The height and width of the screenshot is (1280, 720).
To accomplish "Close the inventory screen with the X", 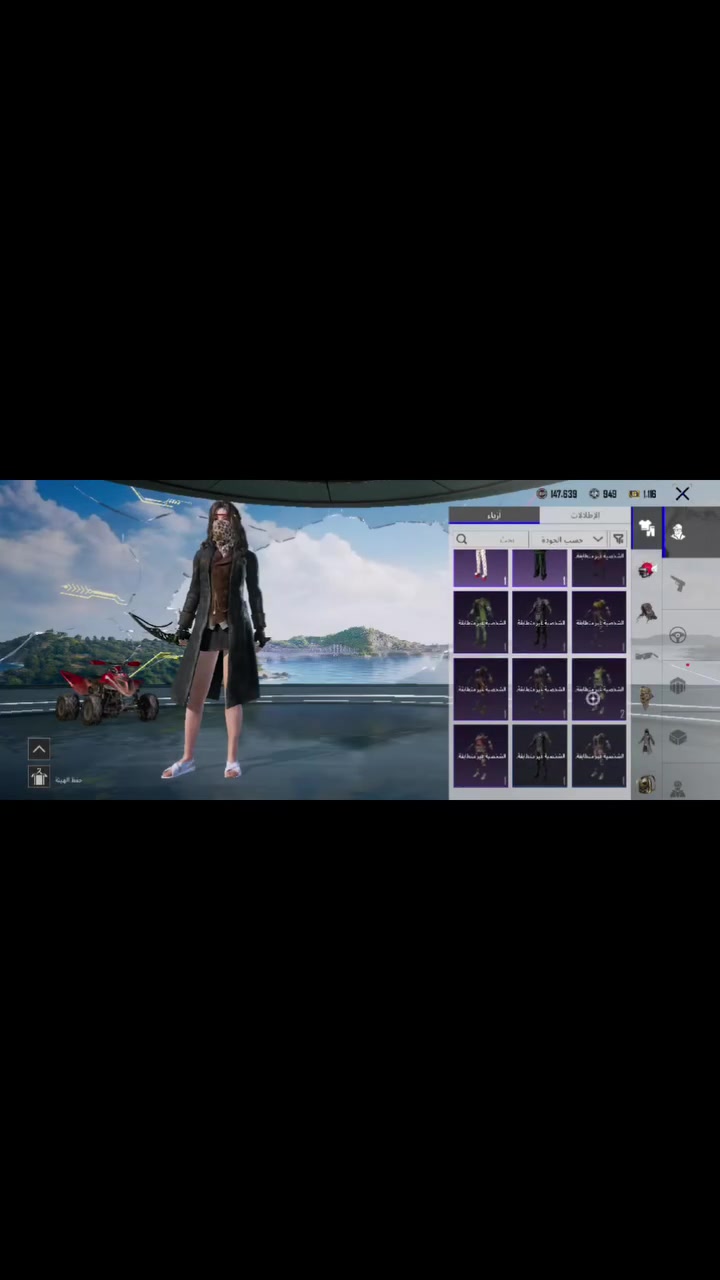I will (682, 494).
